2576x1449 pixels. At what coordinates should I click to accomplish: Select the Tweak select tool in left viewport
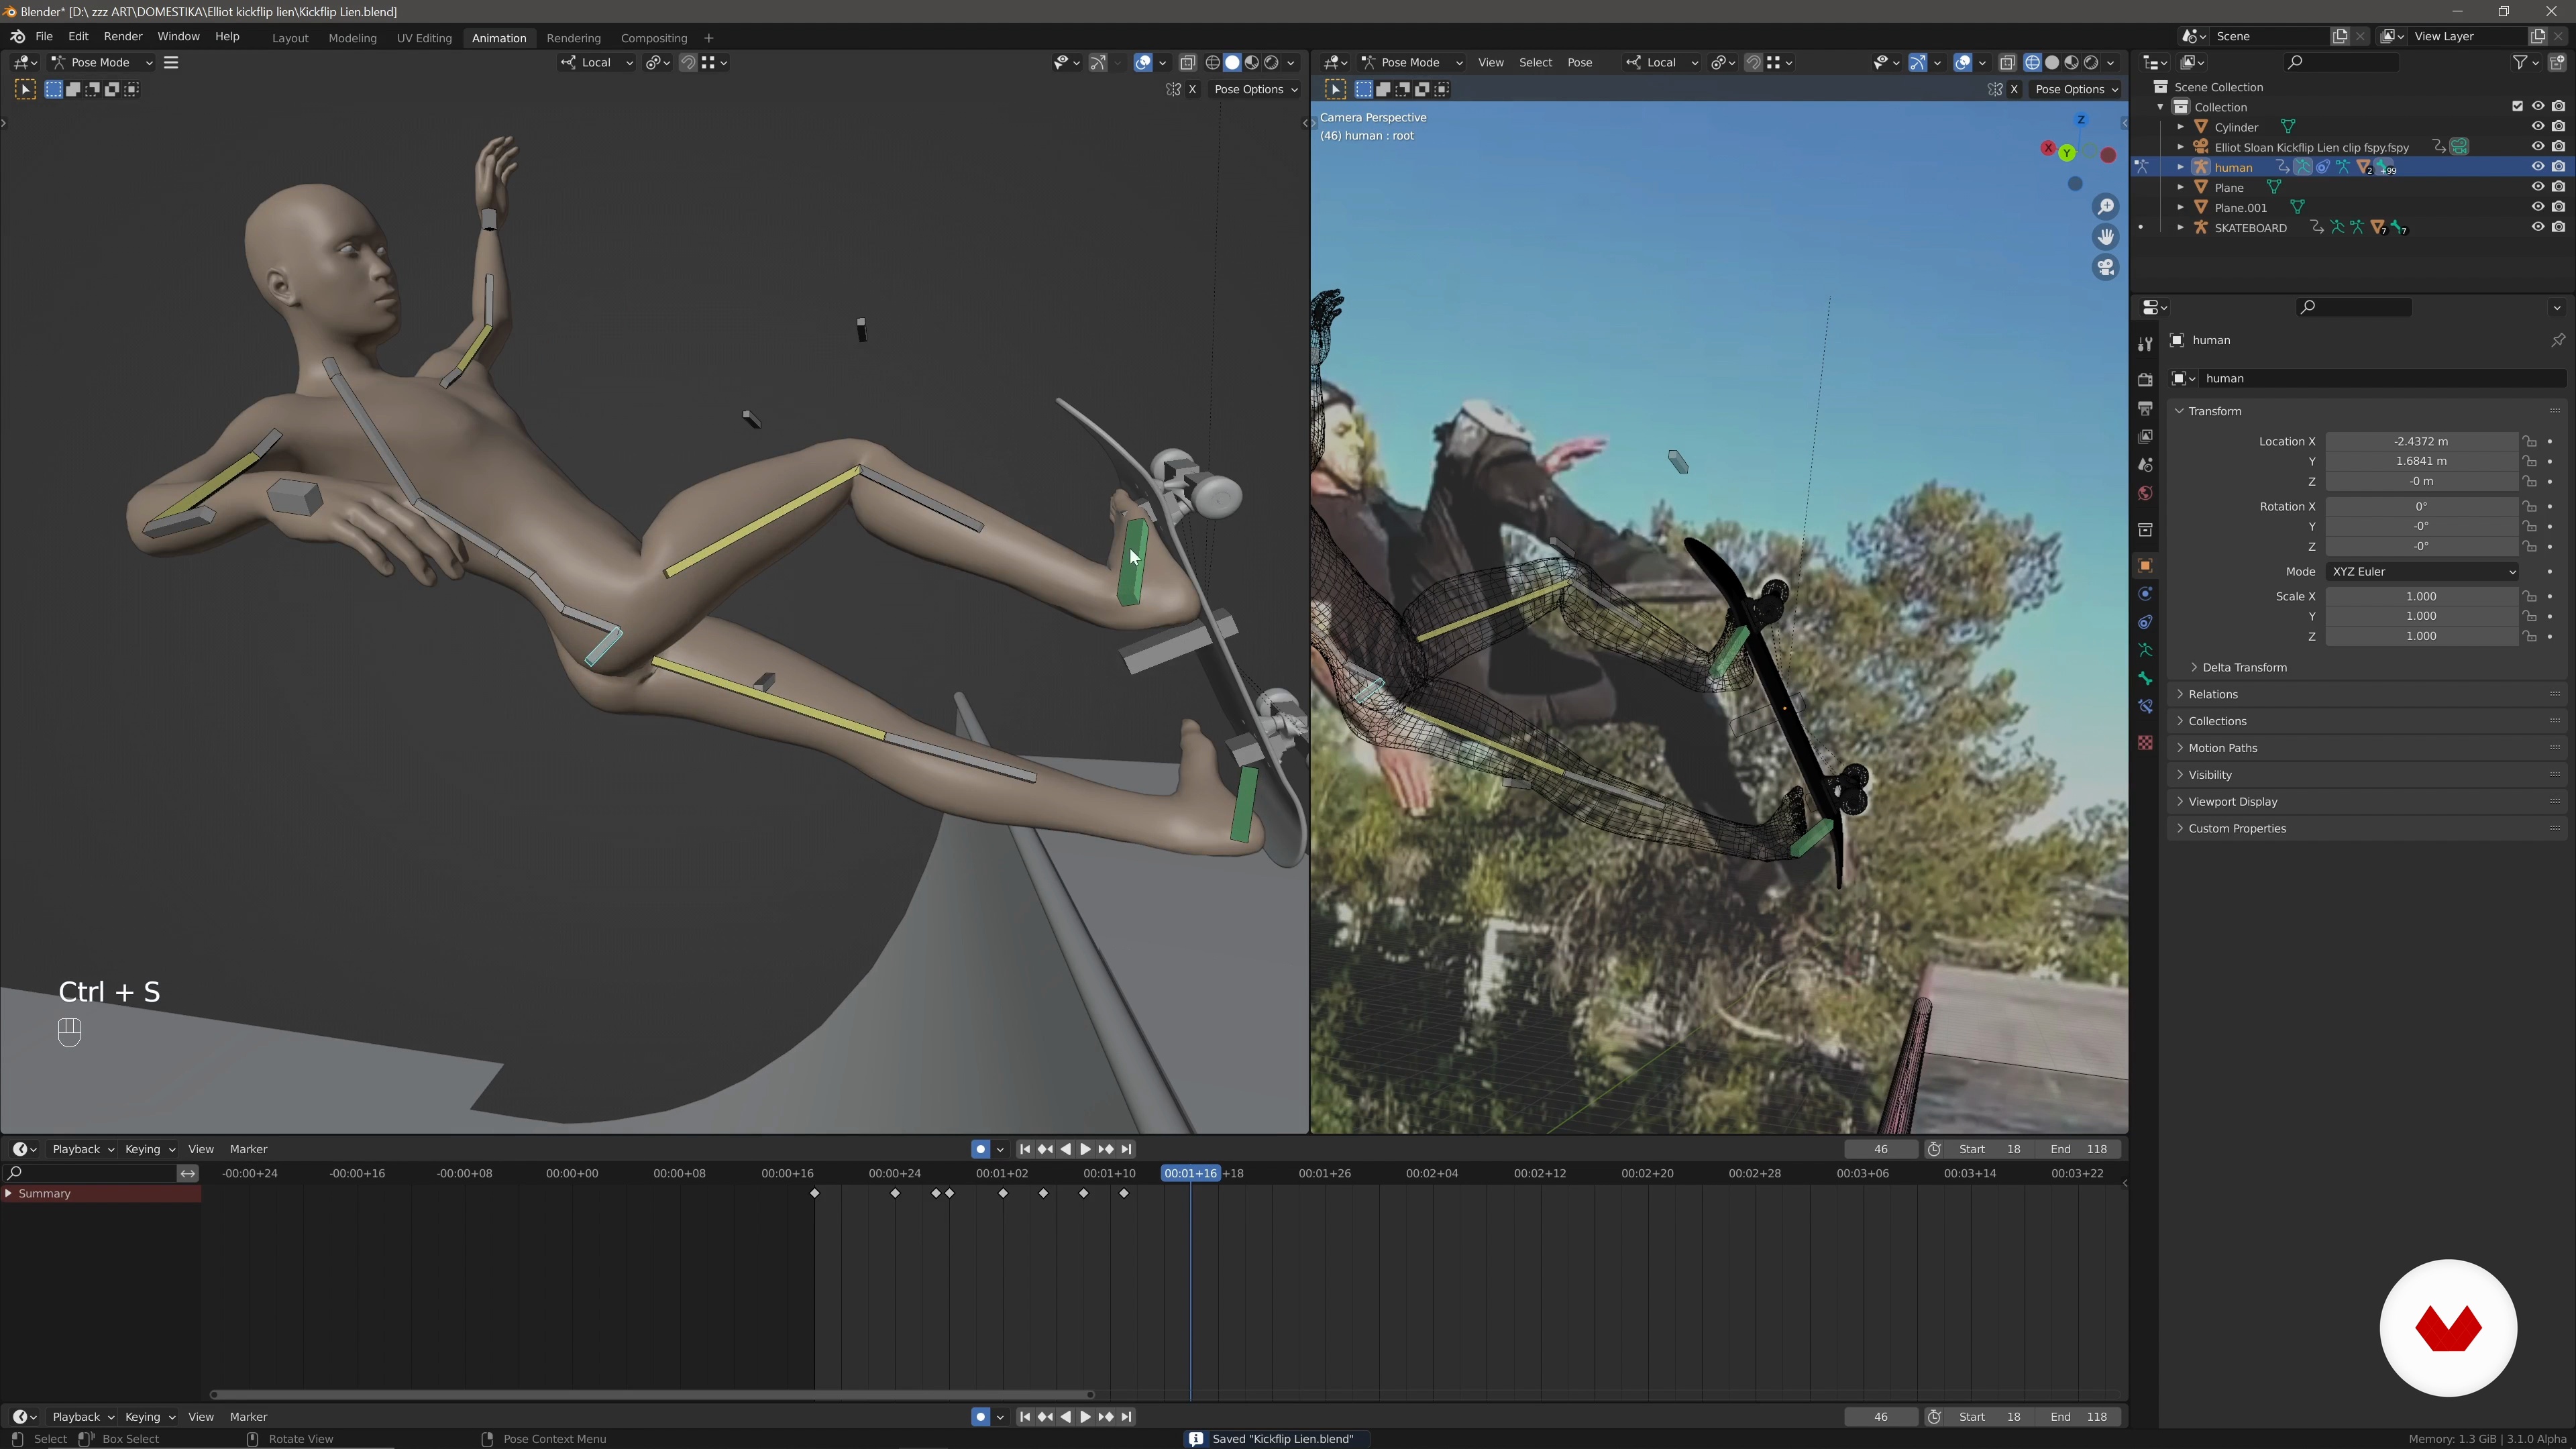click(x=25, y=89)
